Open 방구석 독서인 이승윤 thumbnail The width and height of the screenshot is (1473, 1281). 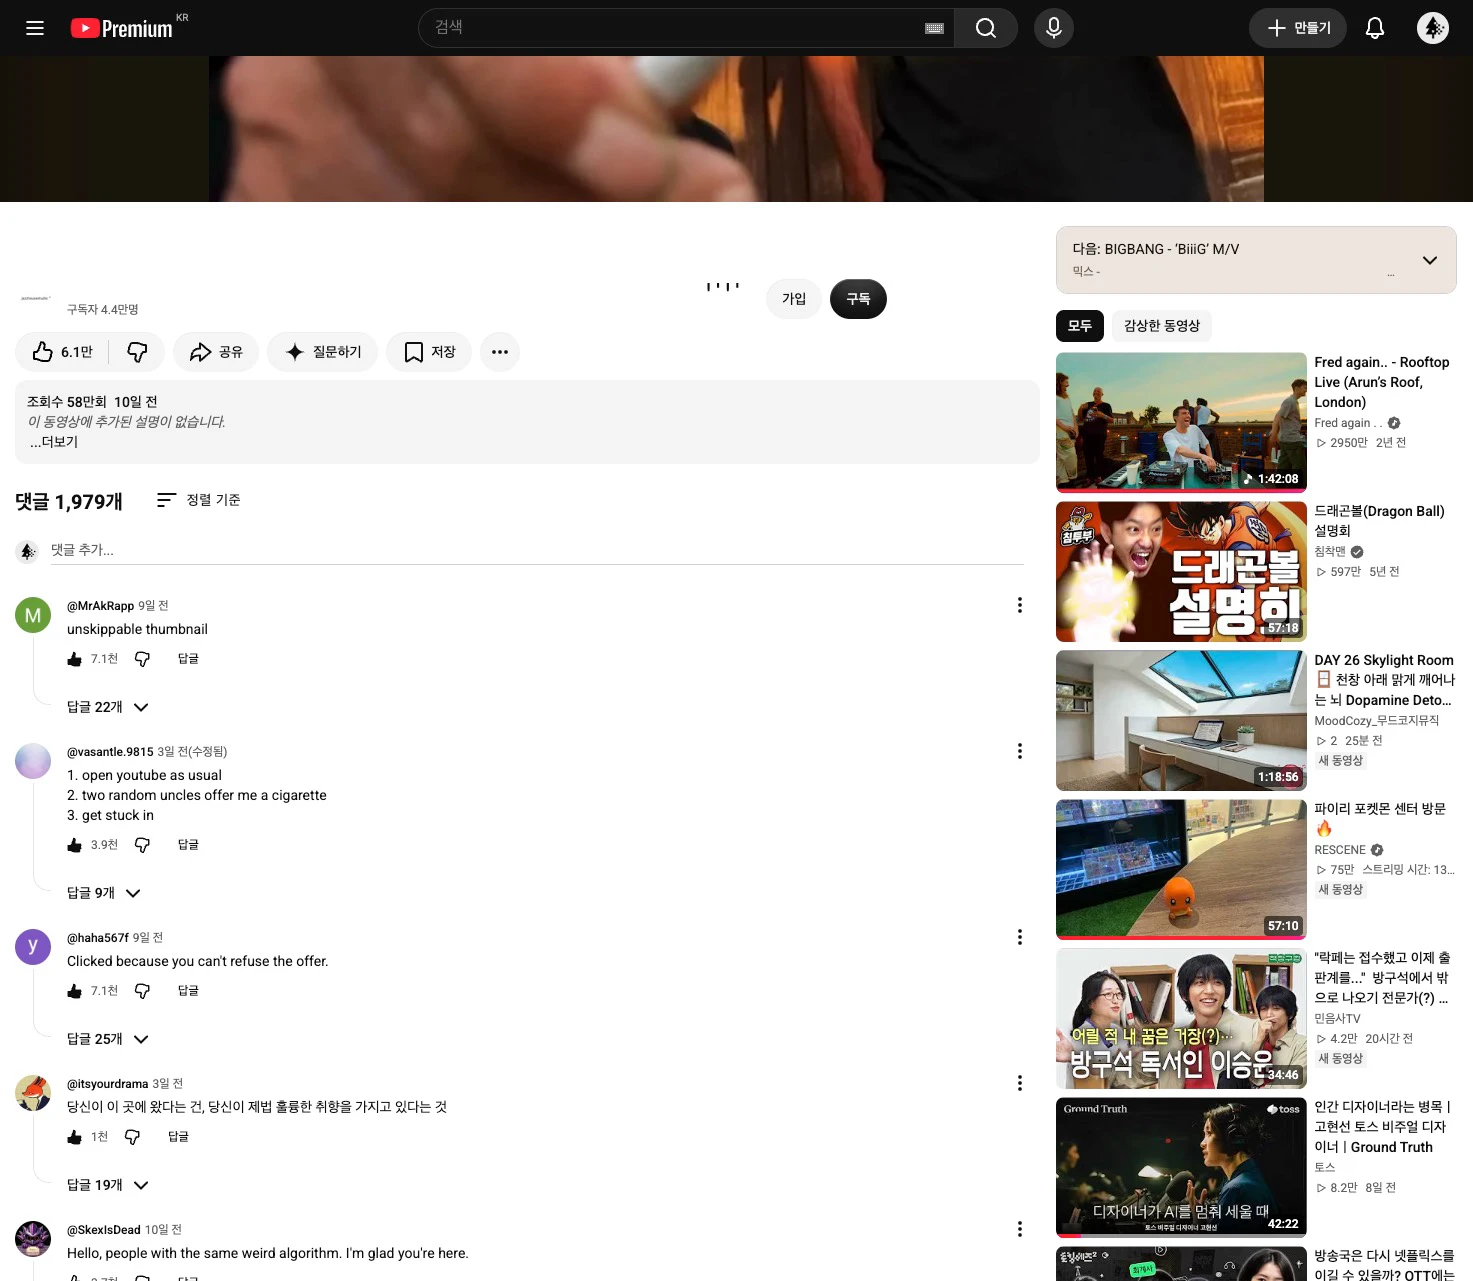point(1181,1019)
